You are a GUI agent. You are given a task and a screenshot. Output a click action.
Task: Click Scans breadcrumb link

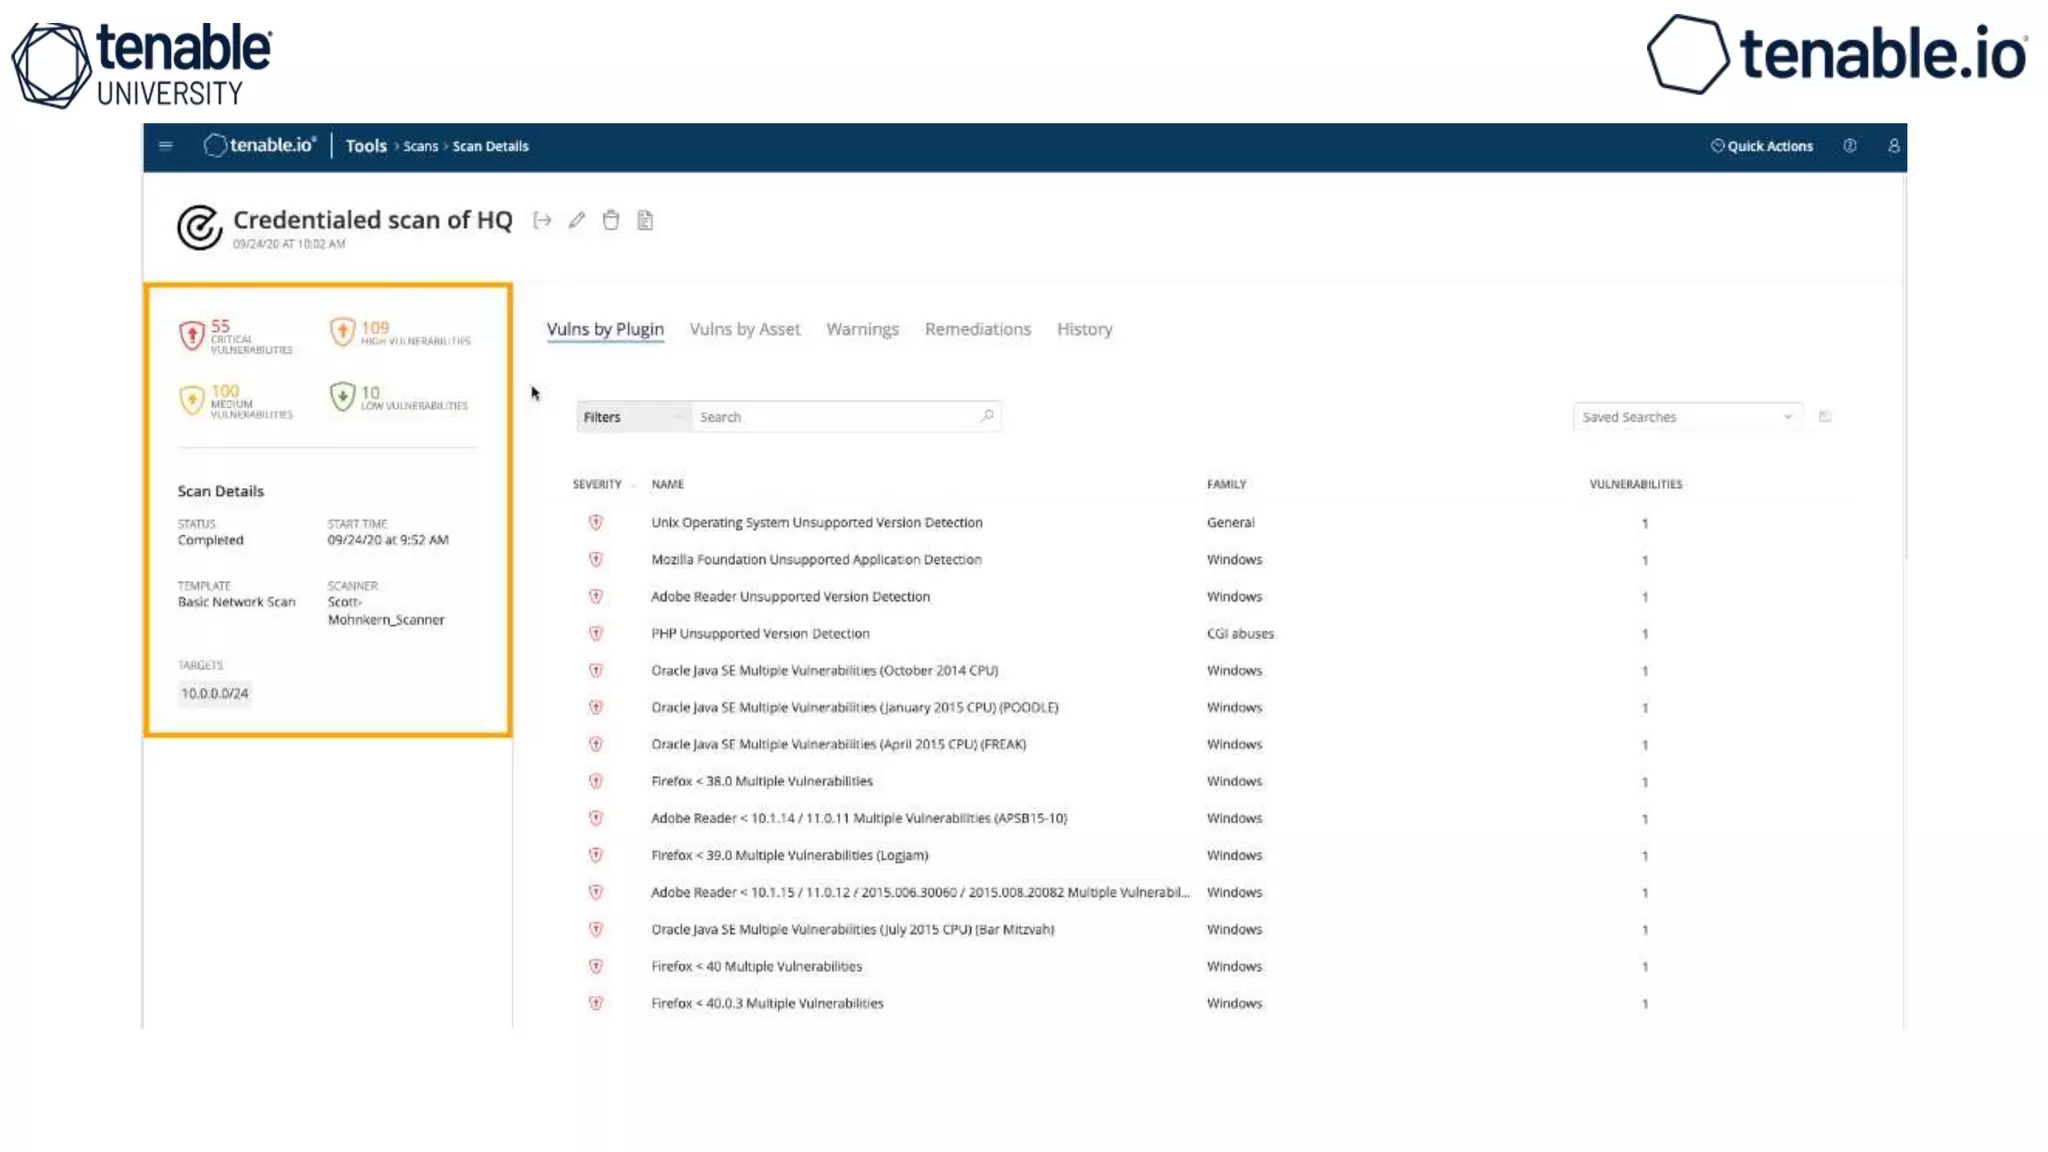[x=420, y=147]
